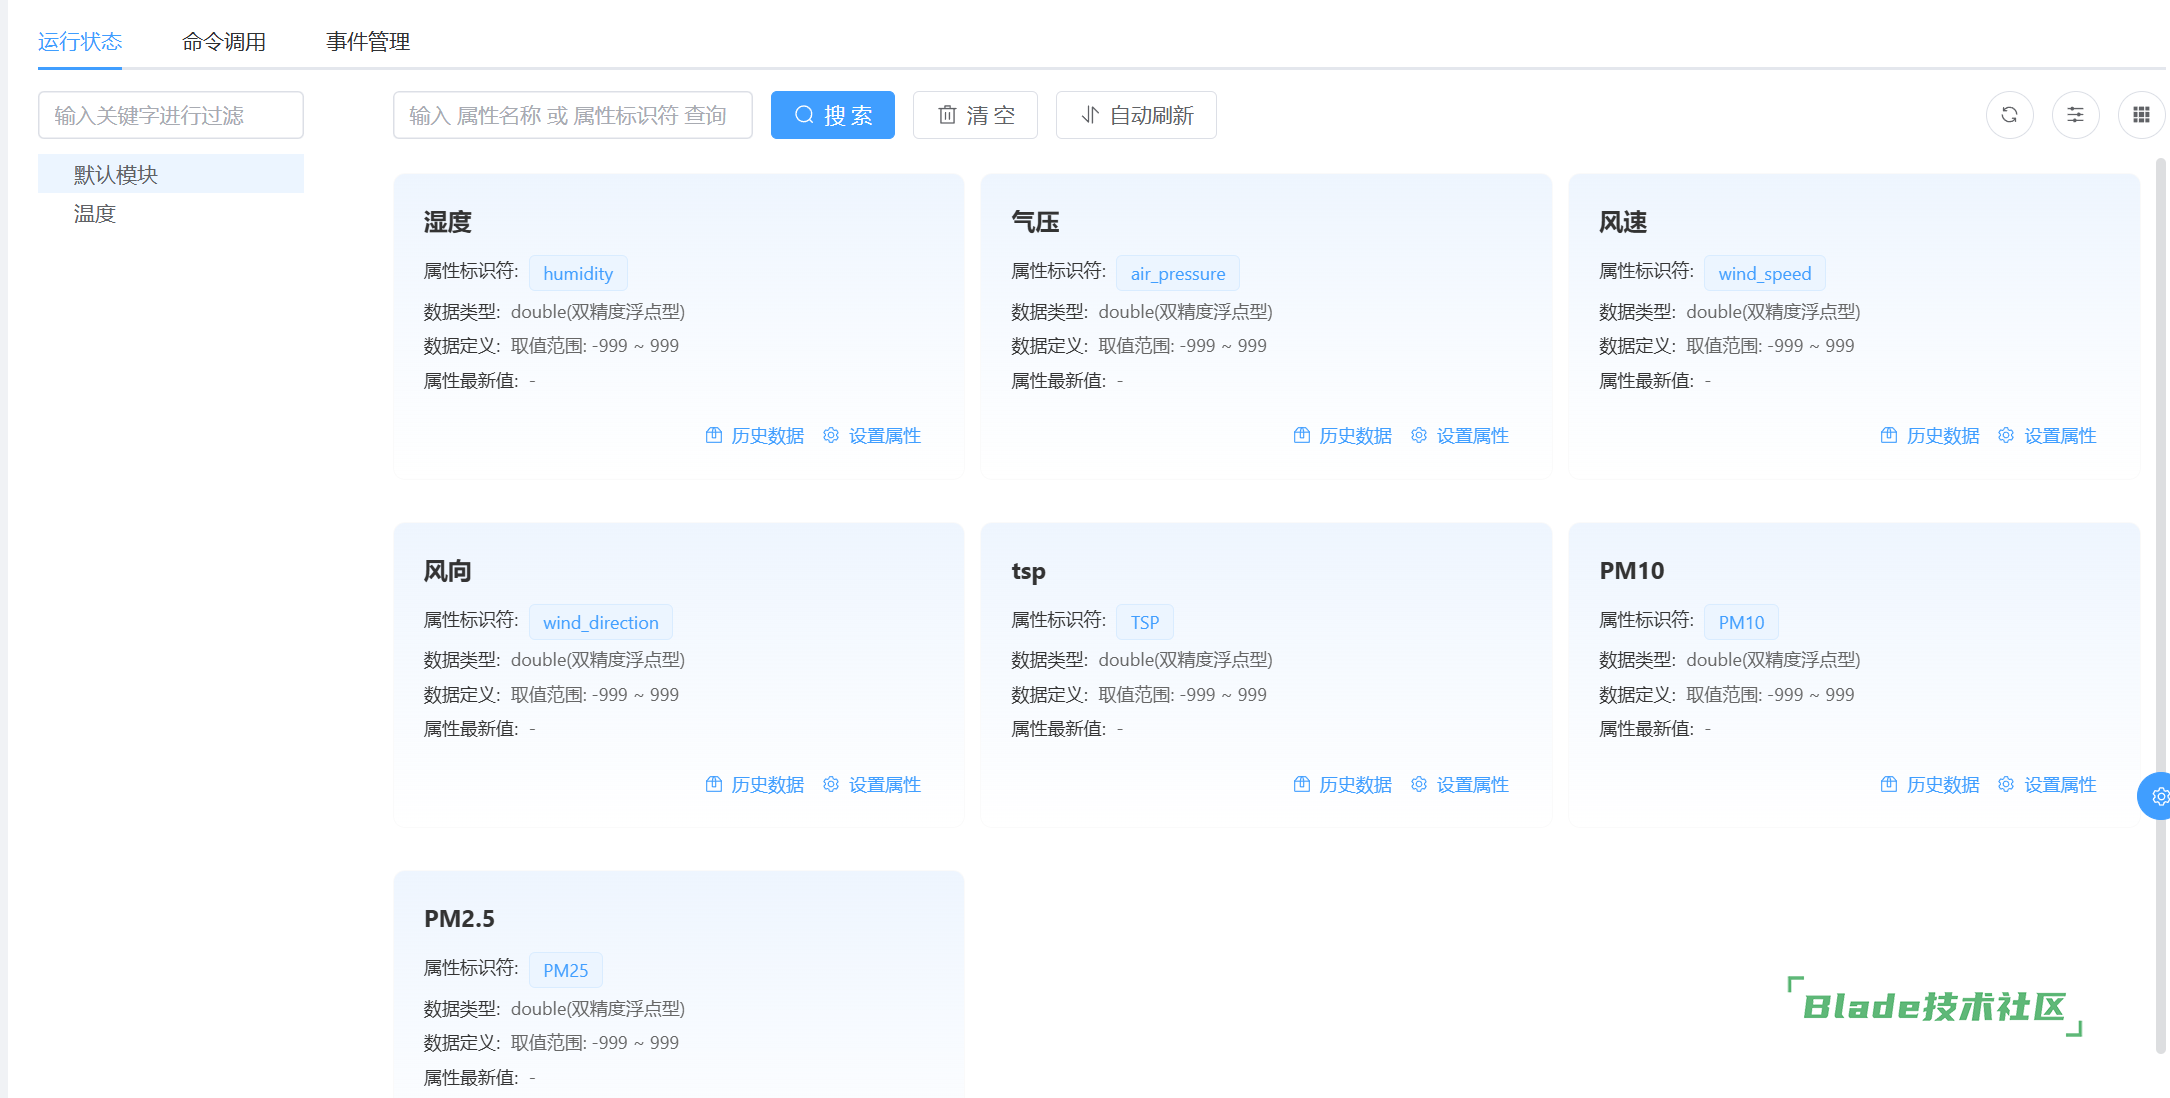Switch to the grid view icon
This screenshot has width=2170, height=1098.
click(x=2141, y=115)
